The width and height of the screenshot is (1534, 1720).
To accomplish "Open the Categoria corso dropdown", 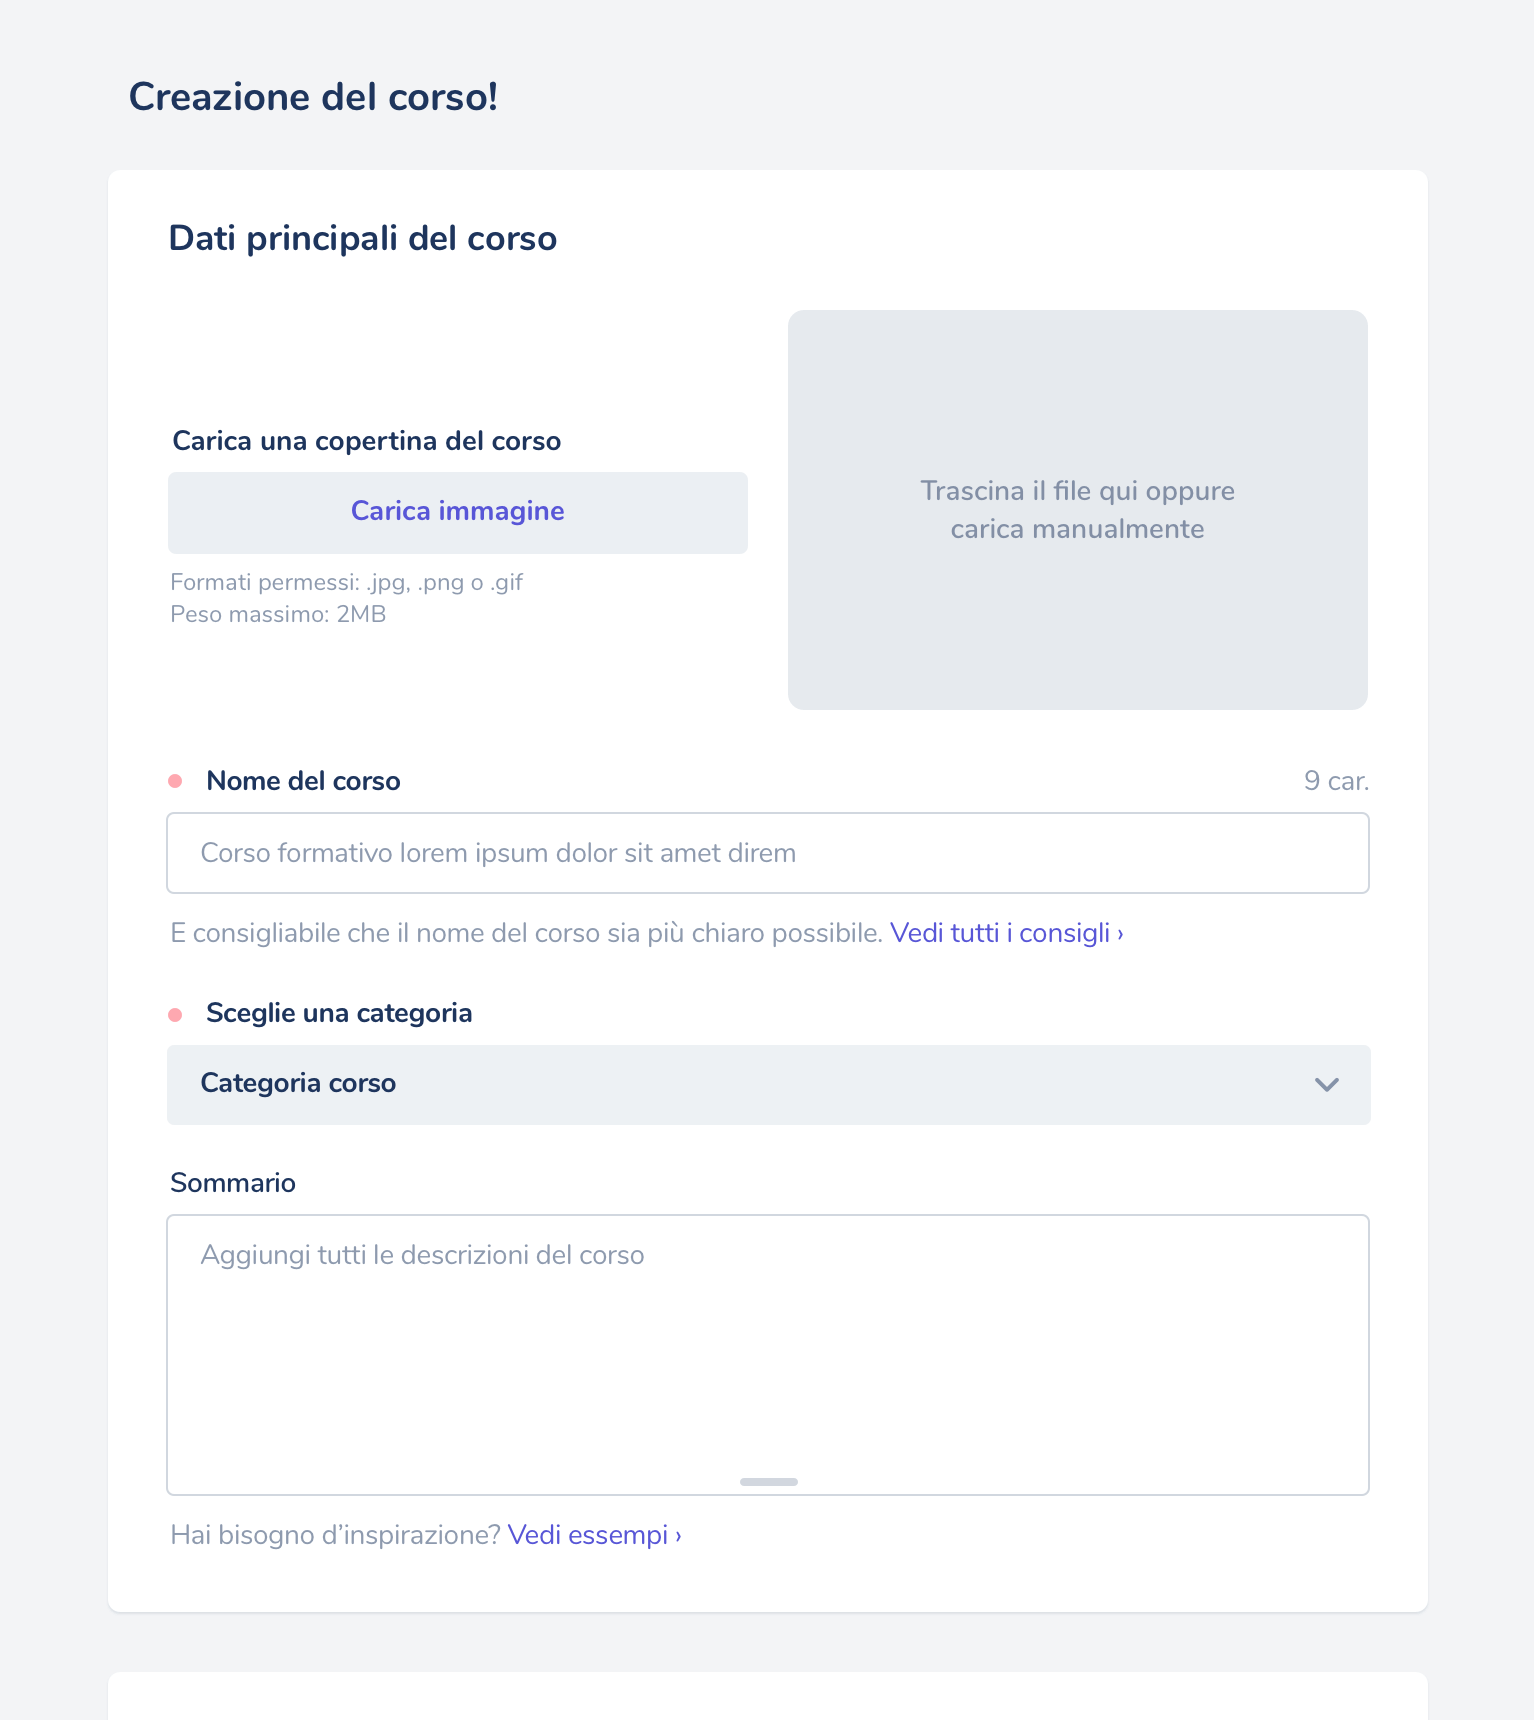I will pyautogui.click(x=768, y=1085).
